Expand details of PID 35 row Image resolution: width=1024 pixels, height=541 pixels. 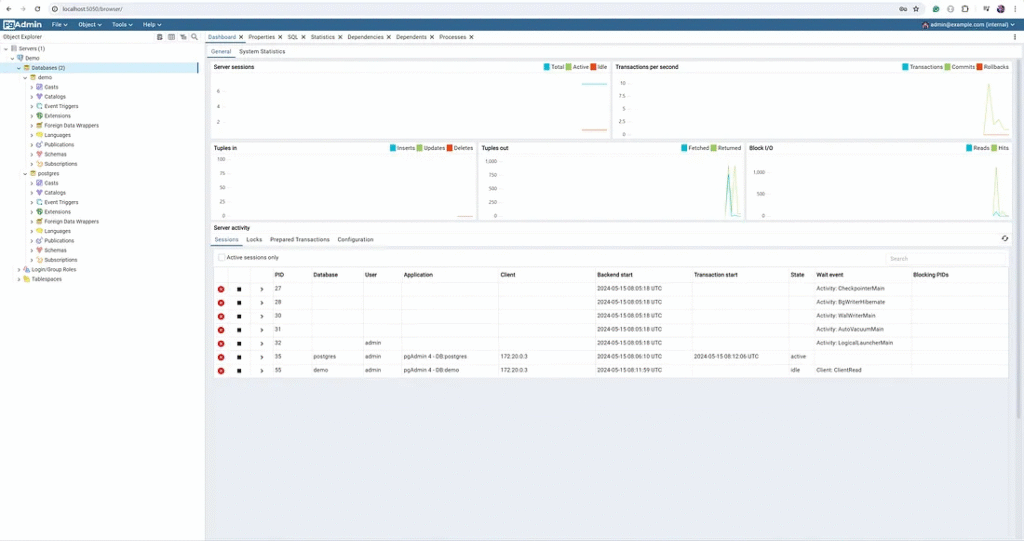pyautogui.click(x=262, y=357)
